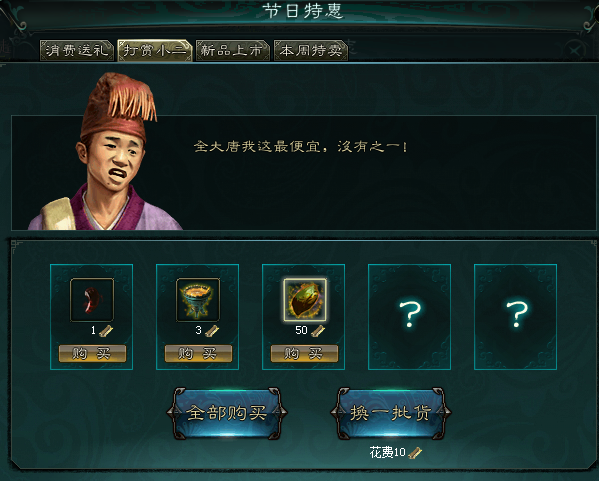Close the 节日特惠 window
The image size is (599, 481).
(x=575, y=50)
